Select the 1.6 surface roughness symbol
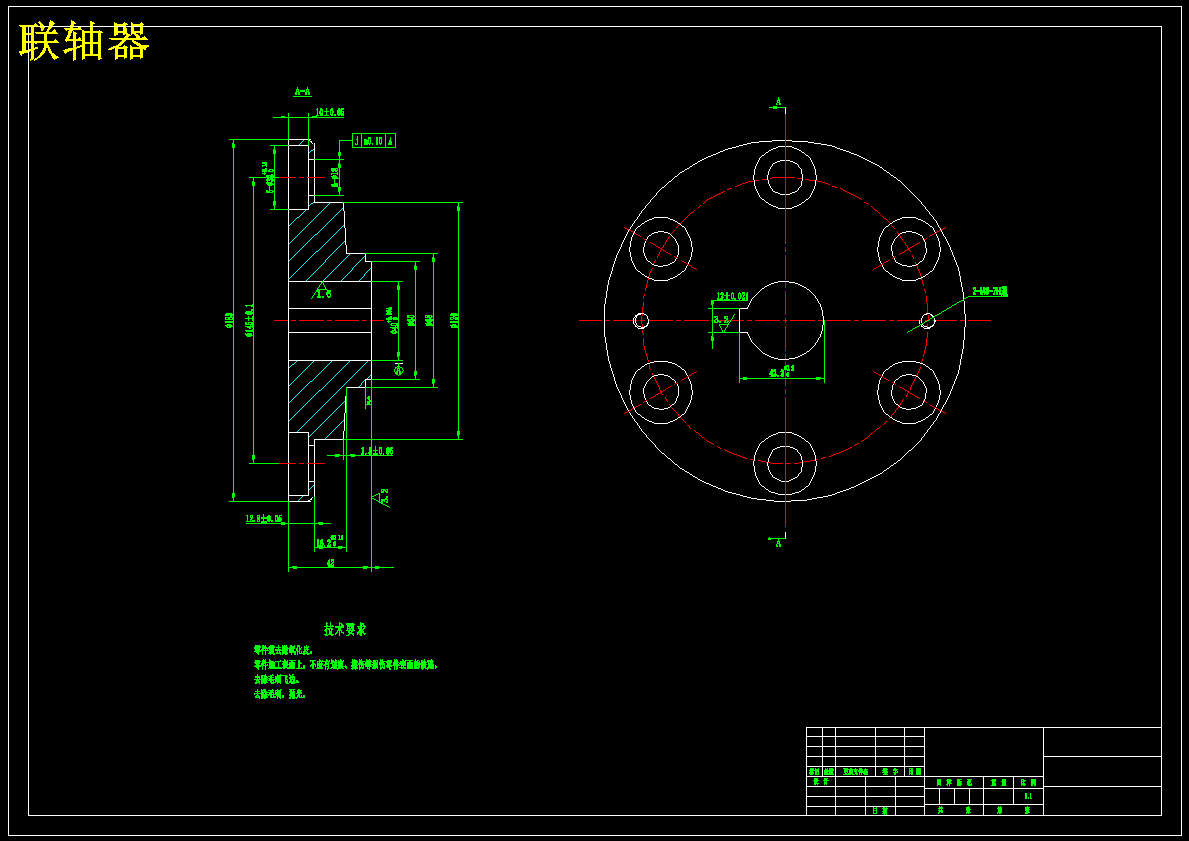The image size is (1189, 841). [x=322, y=290]
